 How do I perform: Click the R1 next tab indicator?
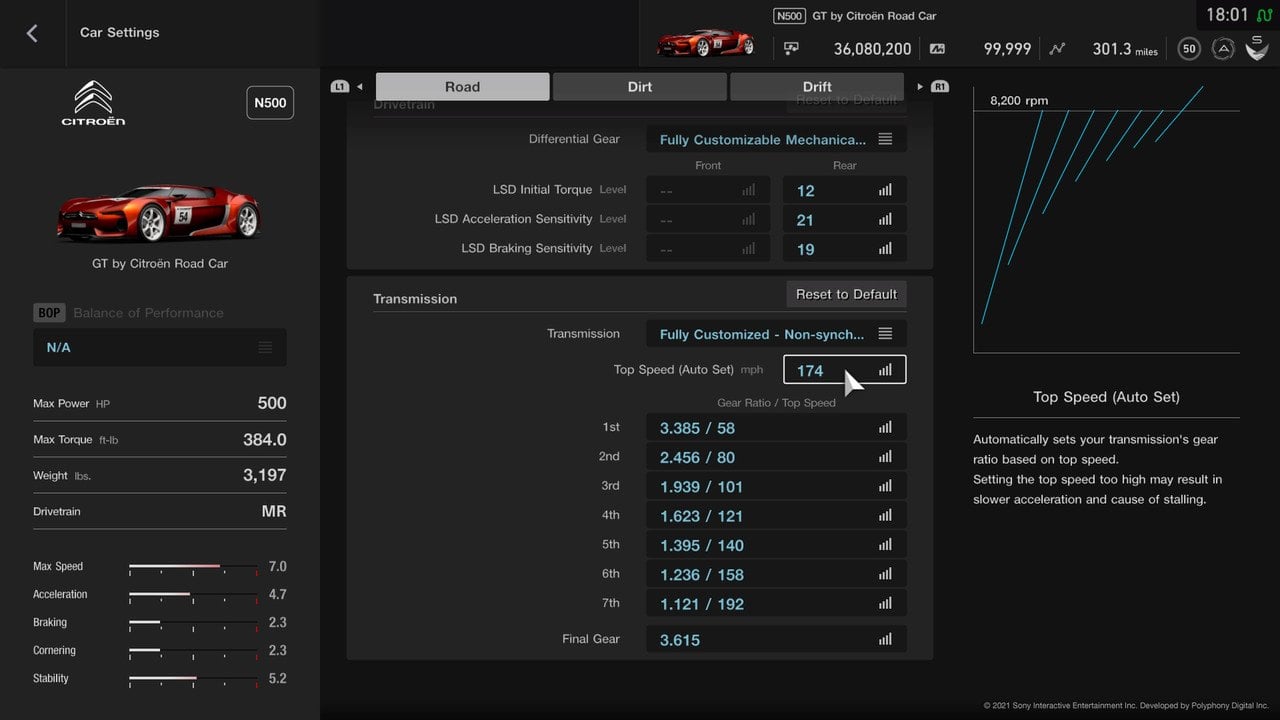pyautogui.click(x=939, y=87)
